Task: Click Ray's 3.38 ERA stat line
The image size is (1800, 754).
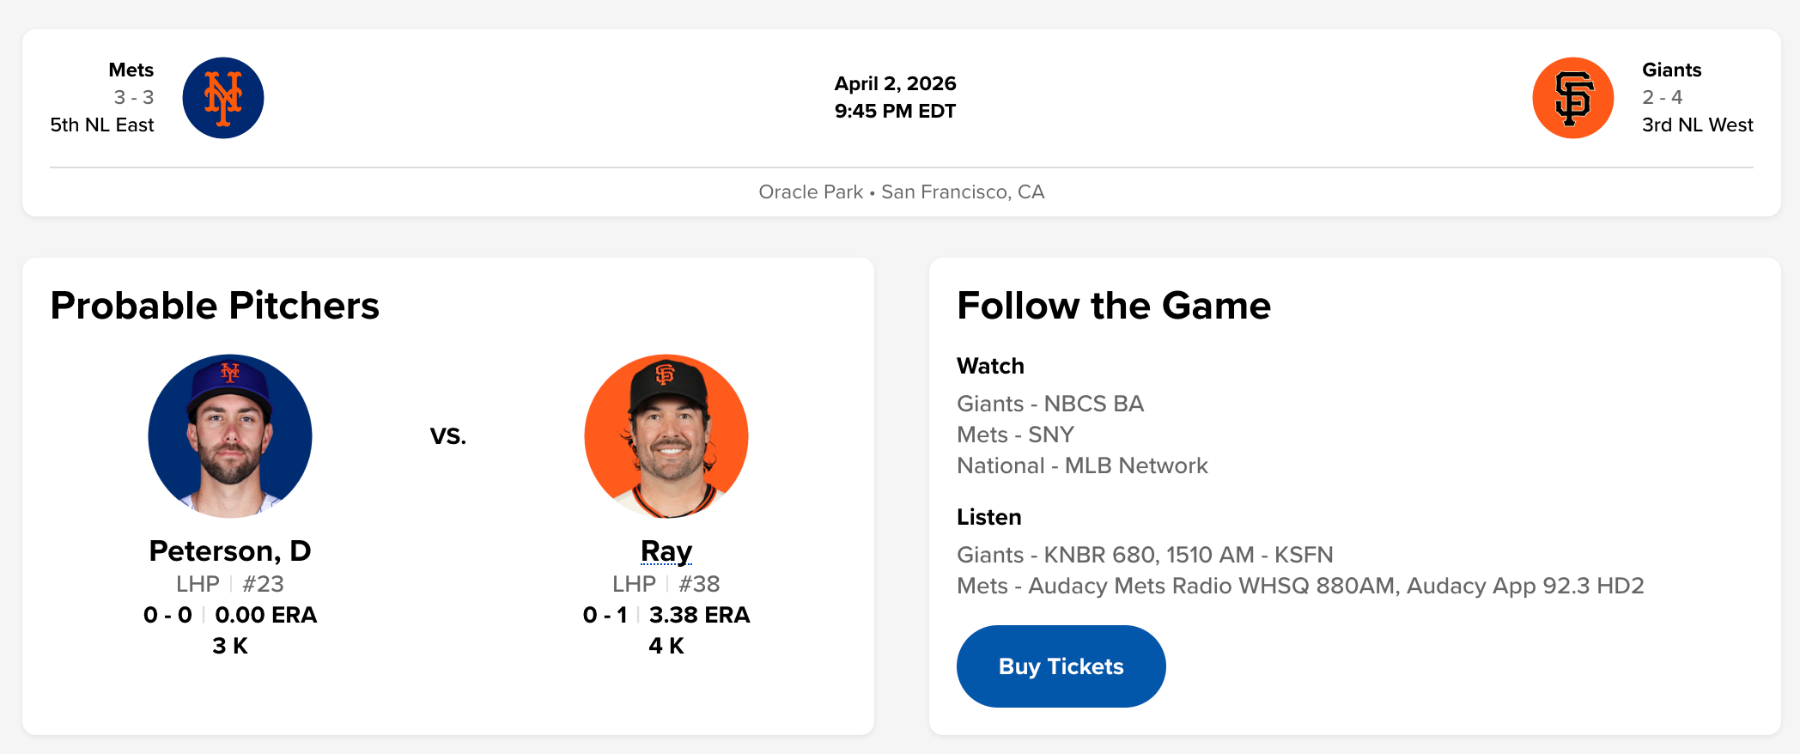Action: point(699,615)
